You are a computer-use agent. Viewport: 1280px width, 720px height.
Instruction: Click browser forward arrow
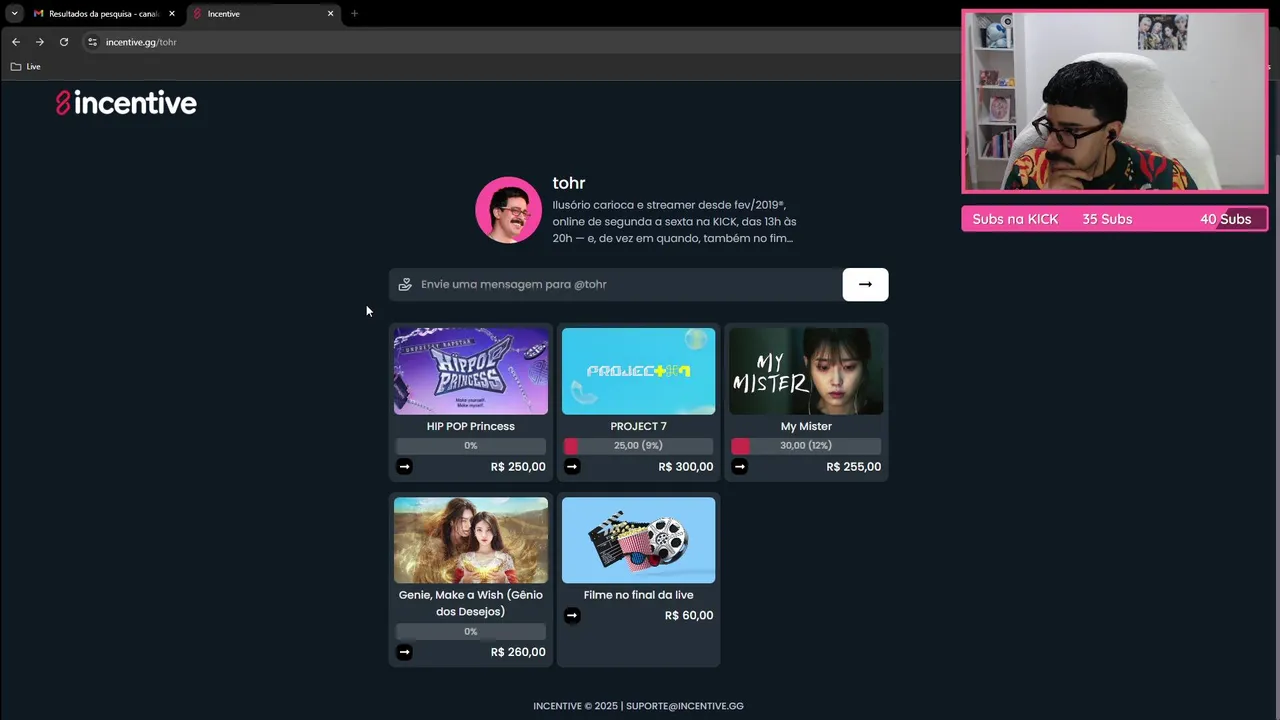39,42
